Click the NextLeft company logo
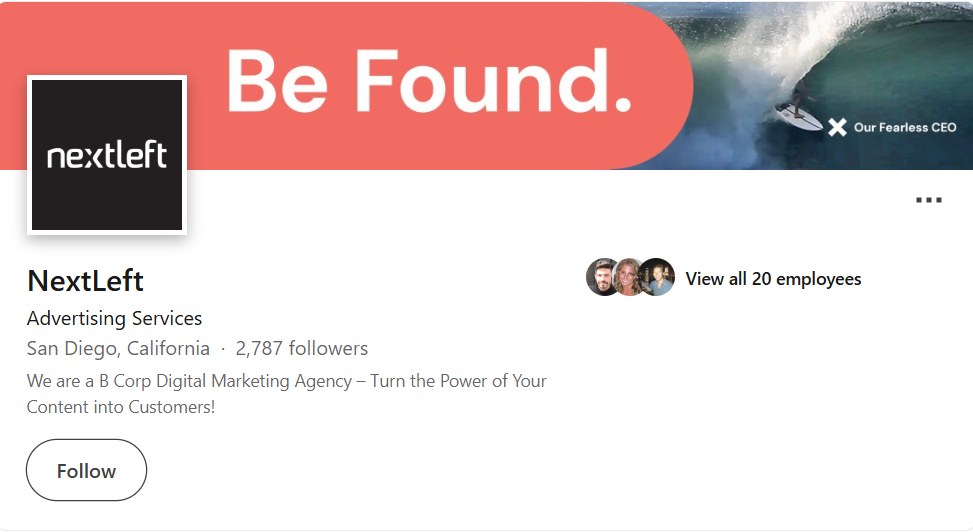This screenshot has height=532, width=973. (107, 155)
